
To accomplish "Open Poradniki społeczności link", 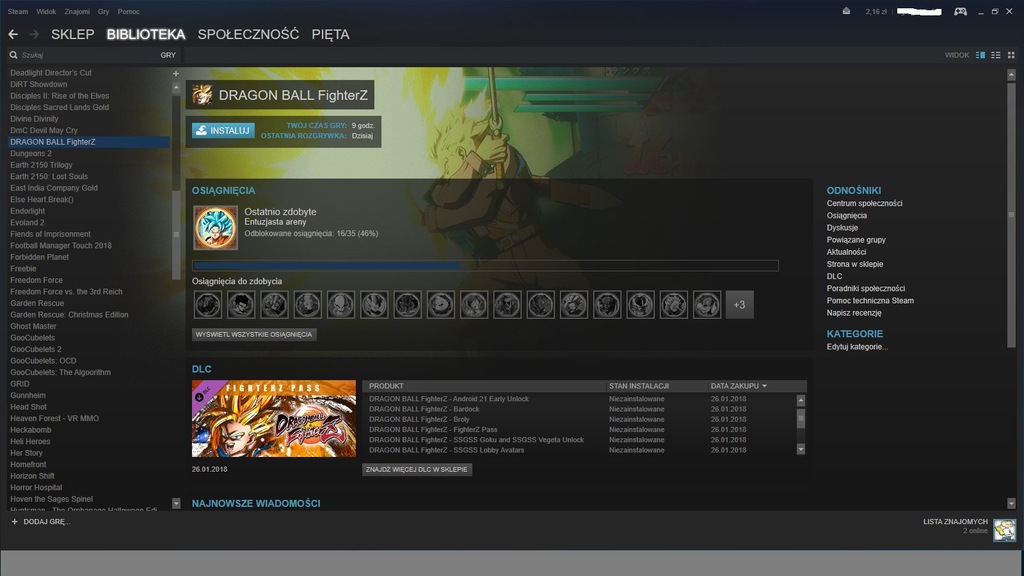I will coord(865,288).
